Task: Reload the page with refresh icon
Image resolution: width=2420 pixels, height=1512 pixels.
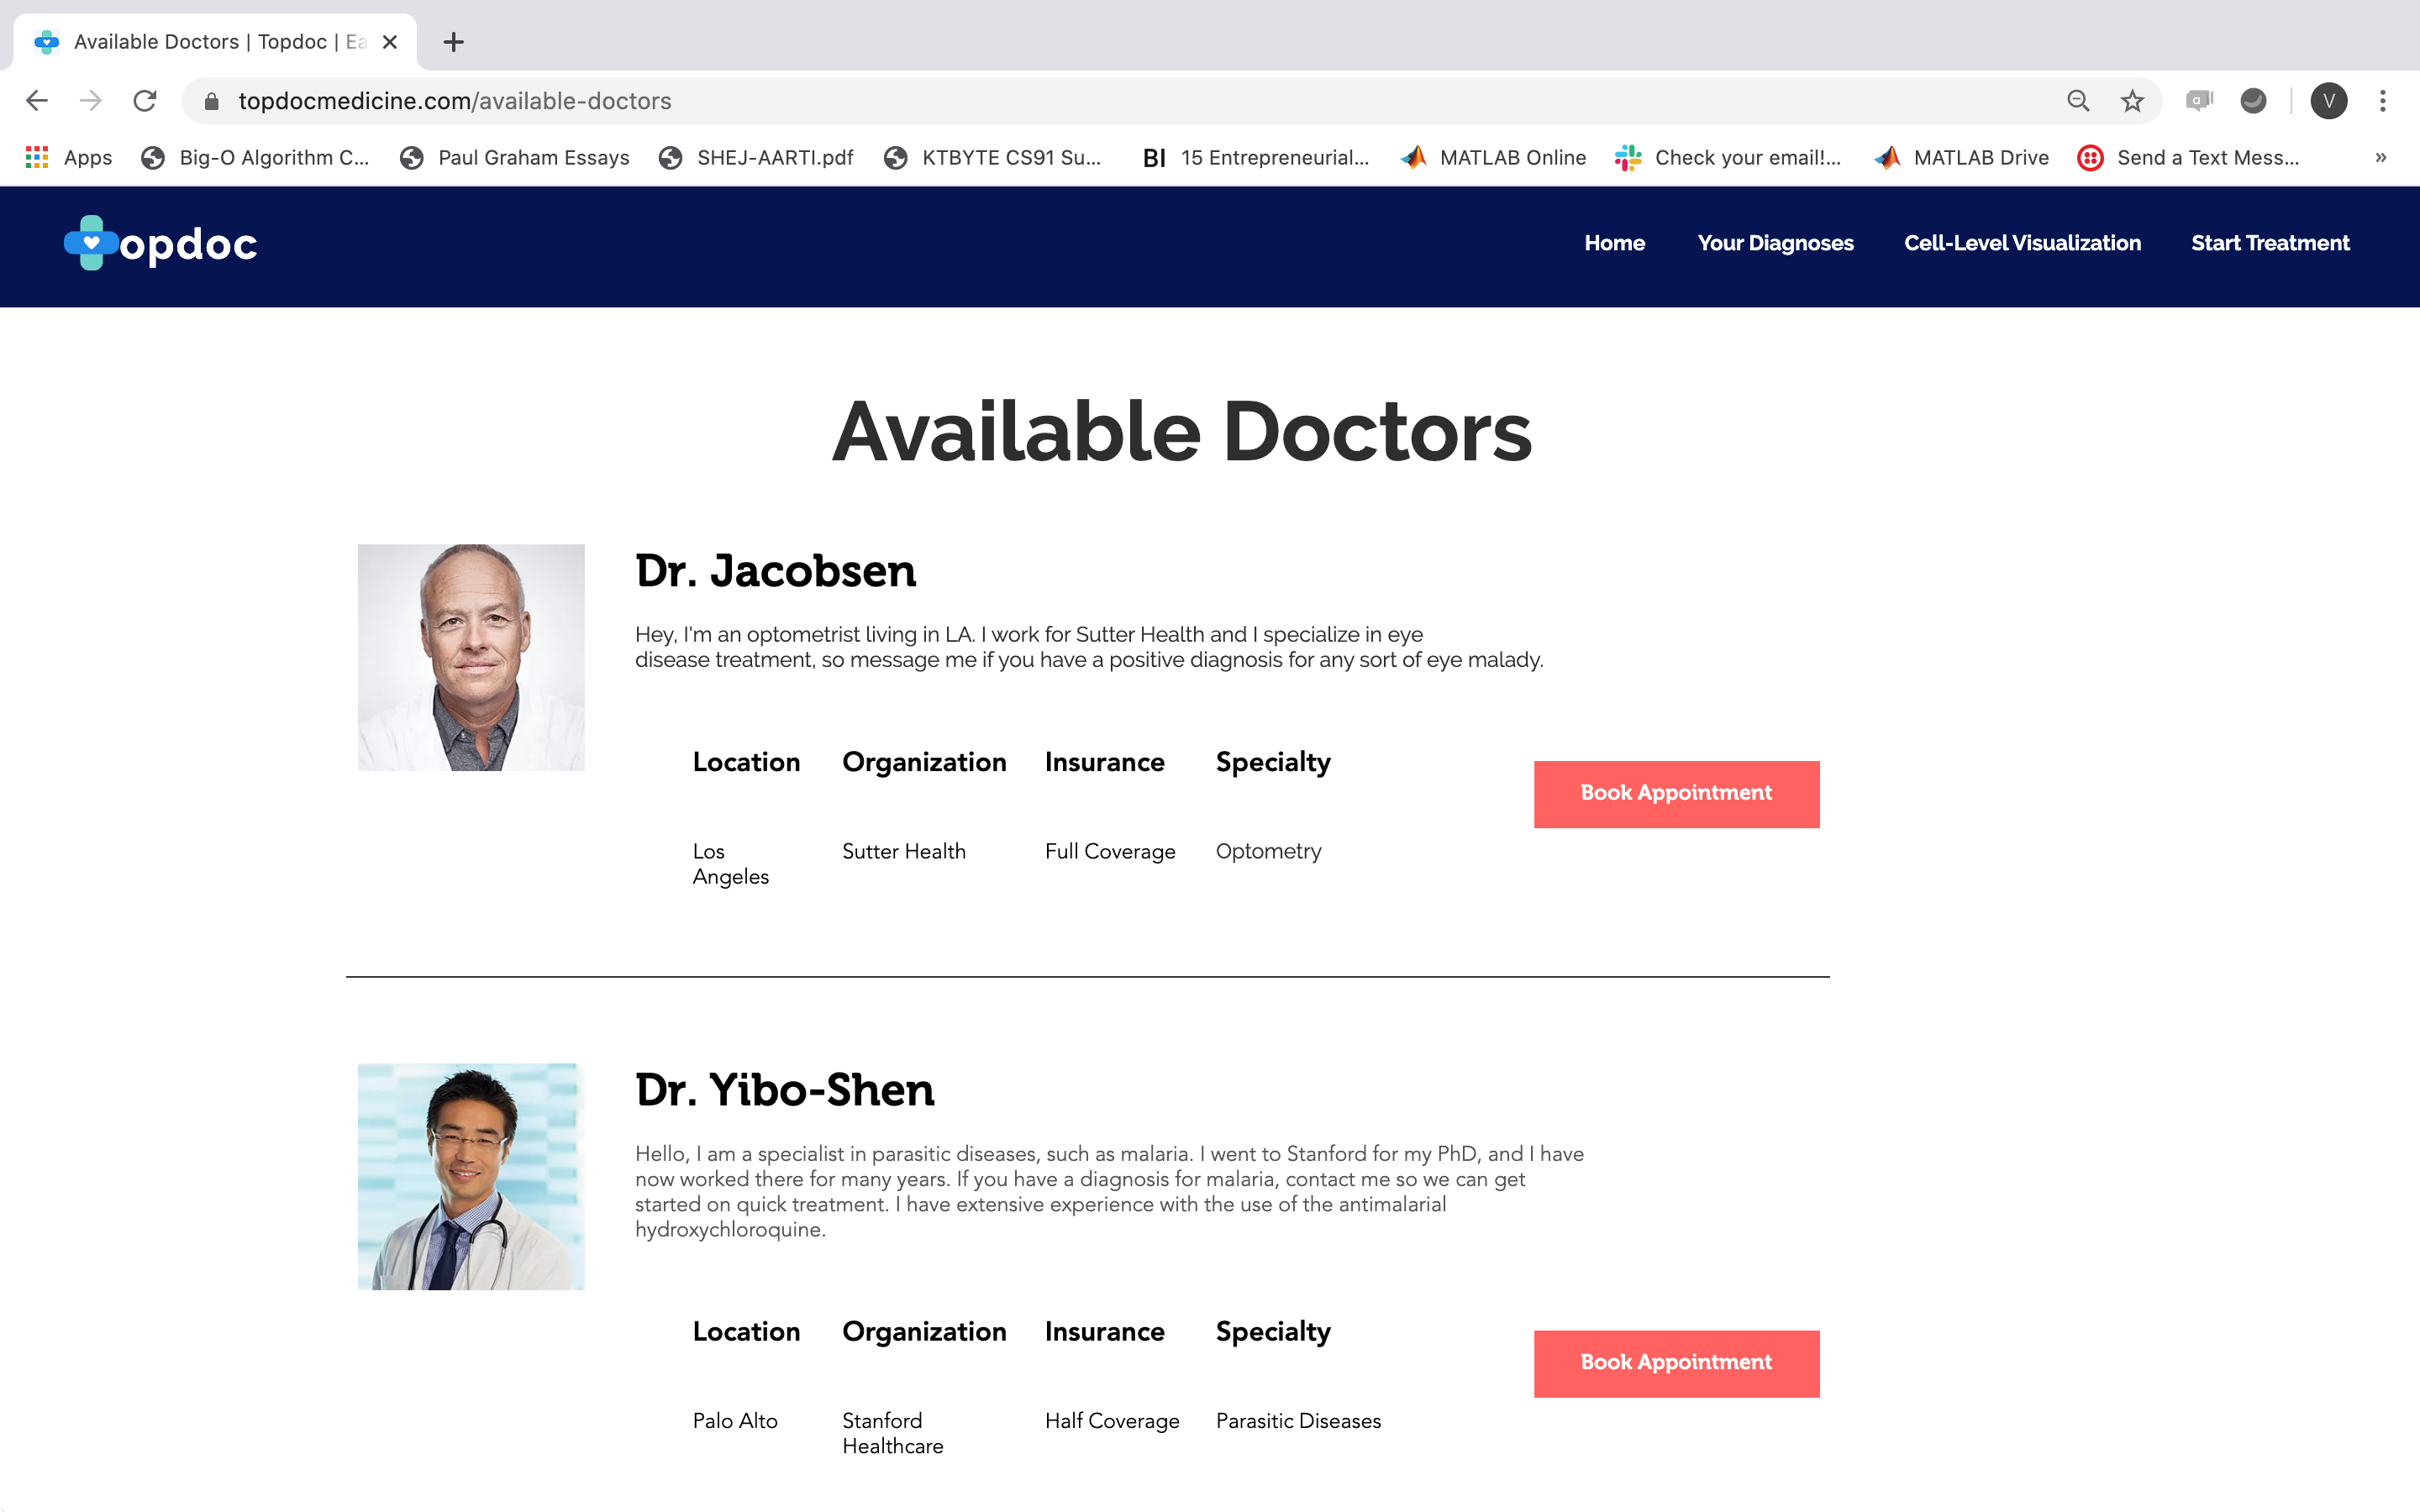Action: point(145,101)
